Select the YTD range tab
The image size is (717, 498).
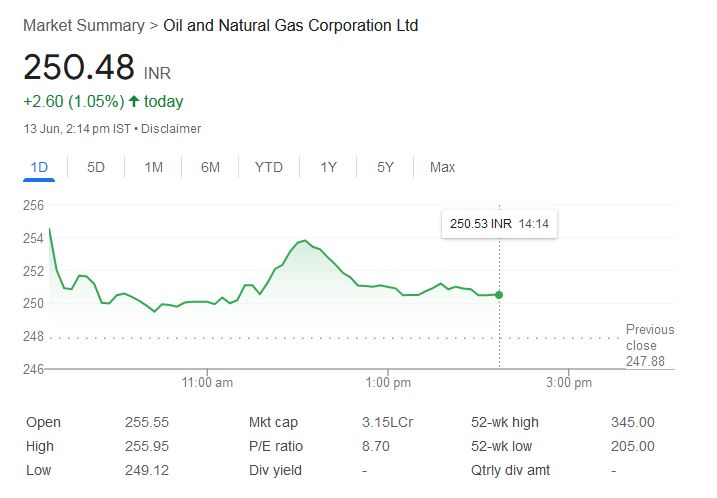(x=268, y=167)
